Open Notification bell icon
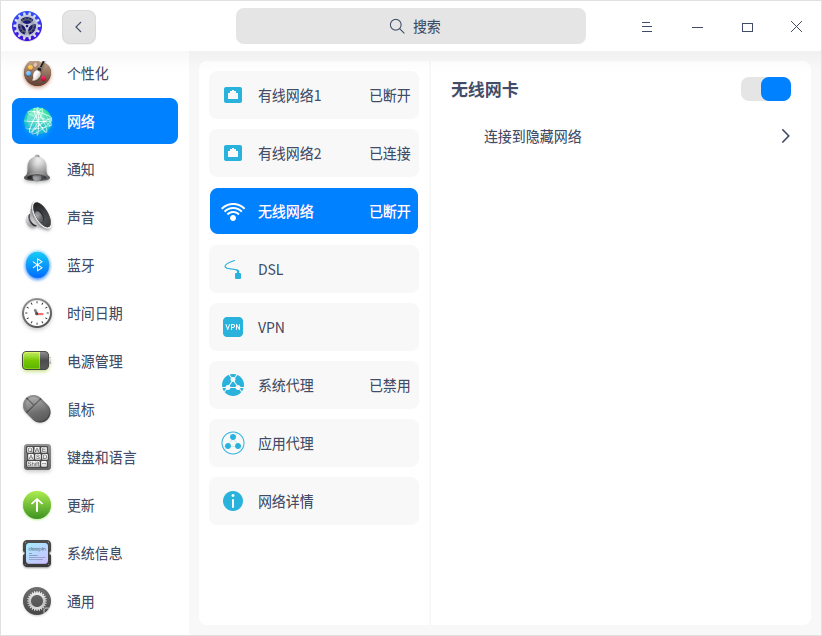The image size is (822, 636). tap(37, 169)
